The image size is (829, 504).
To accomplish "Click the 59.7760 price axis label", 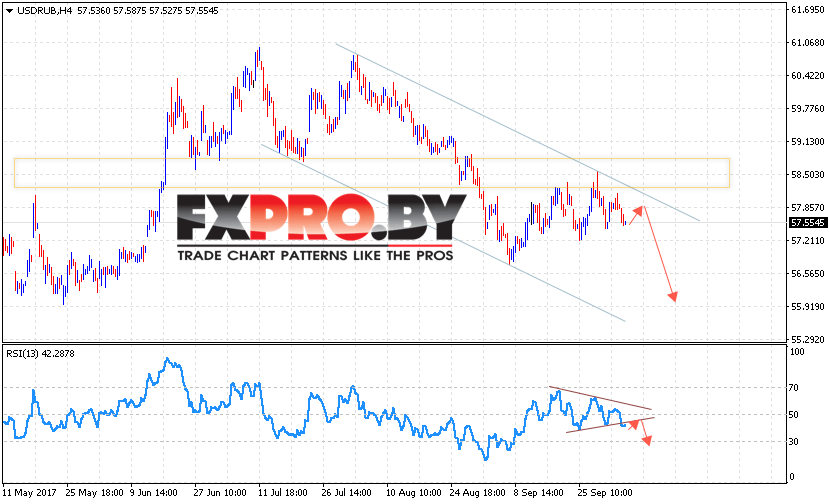I will (807, 108).
